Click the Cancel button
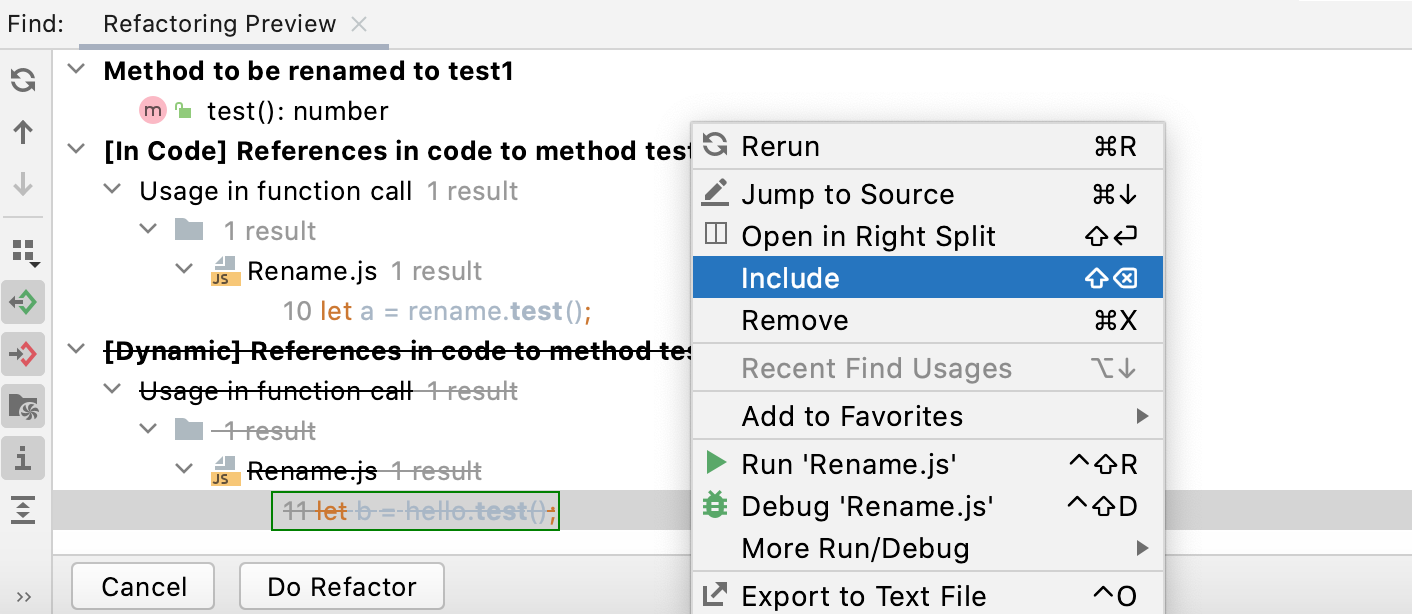 [x=142, y=586]
